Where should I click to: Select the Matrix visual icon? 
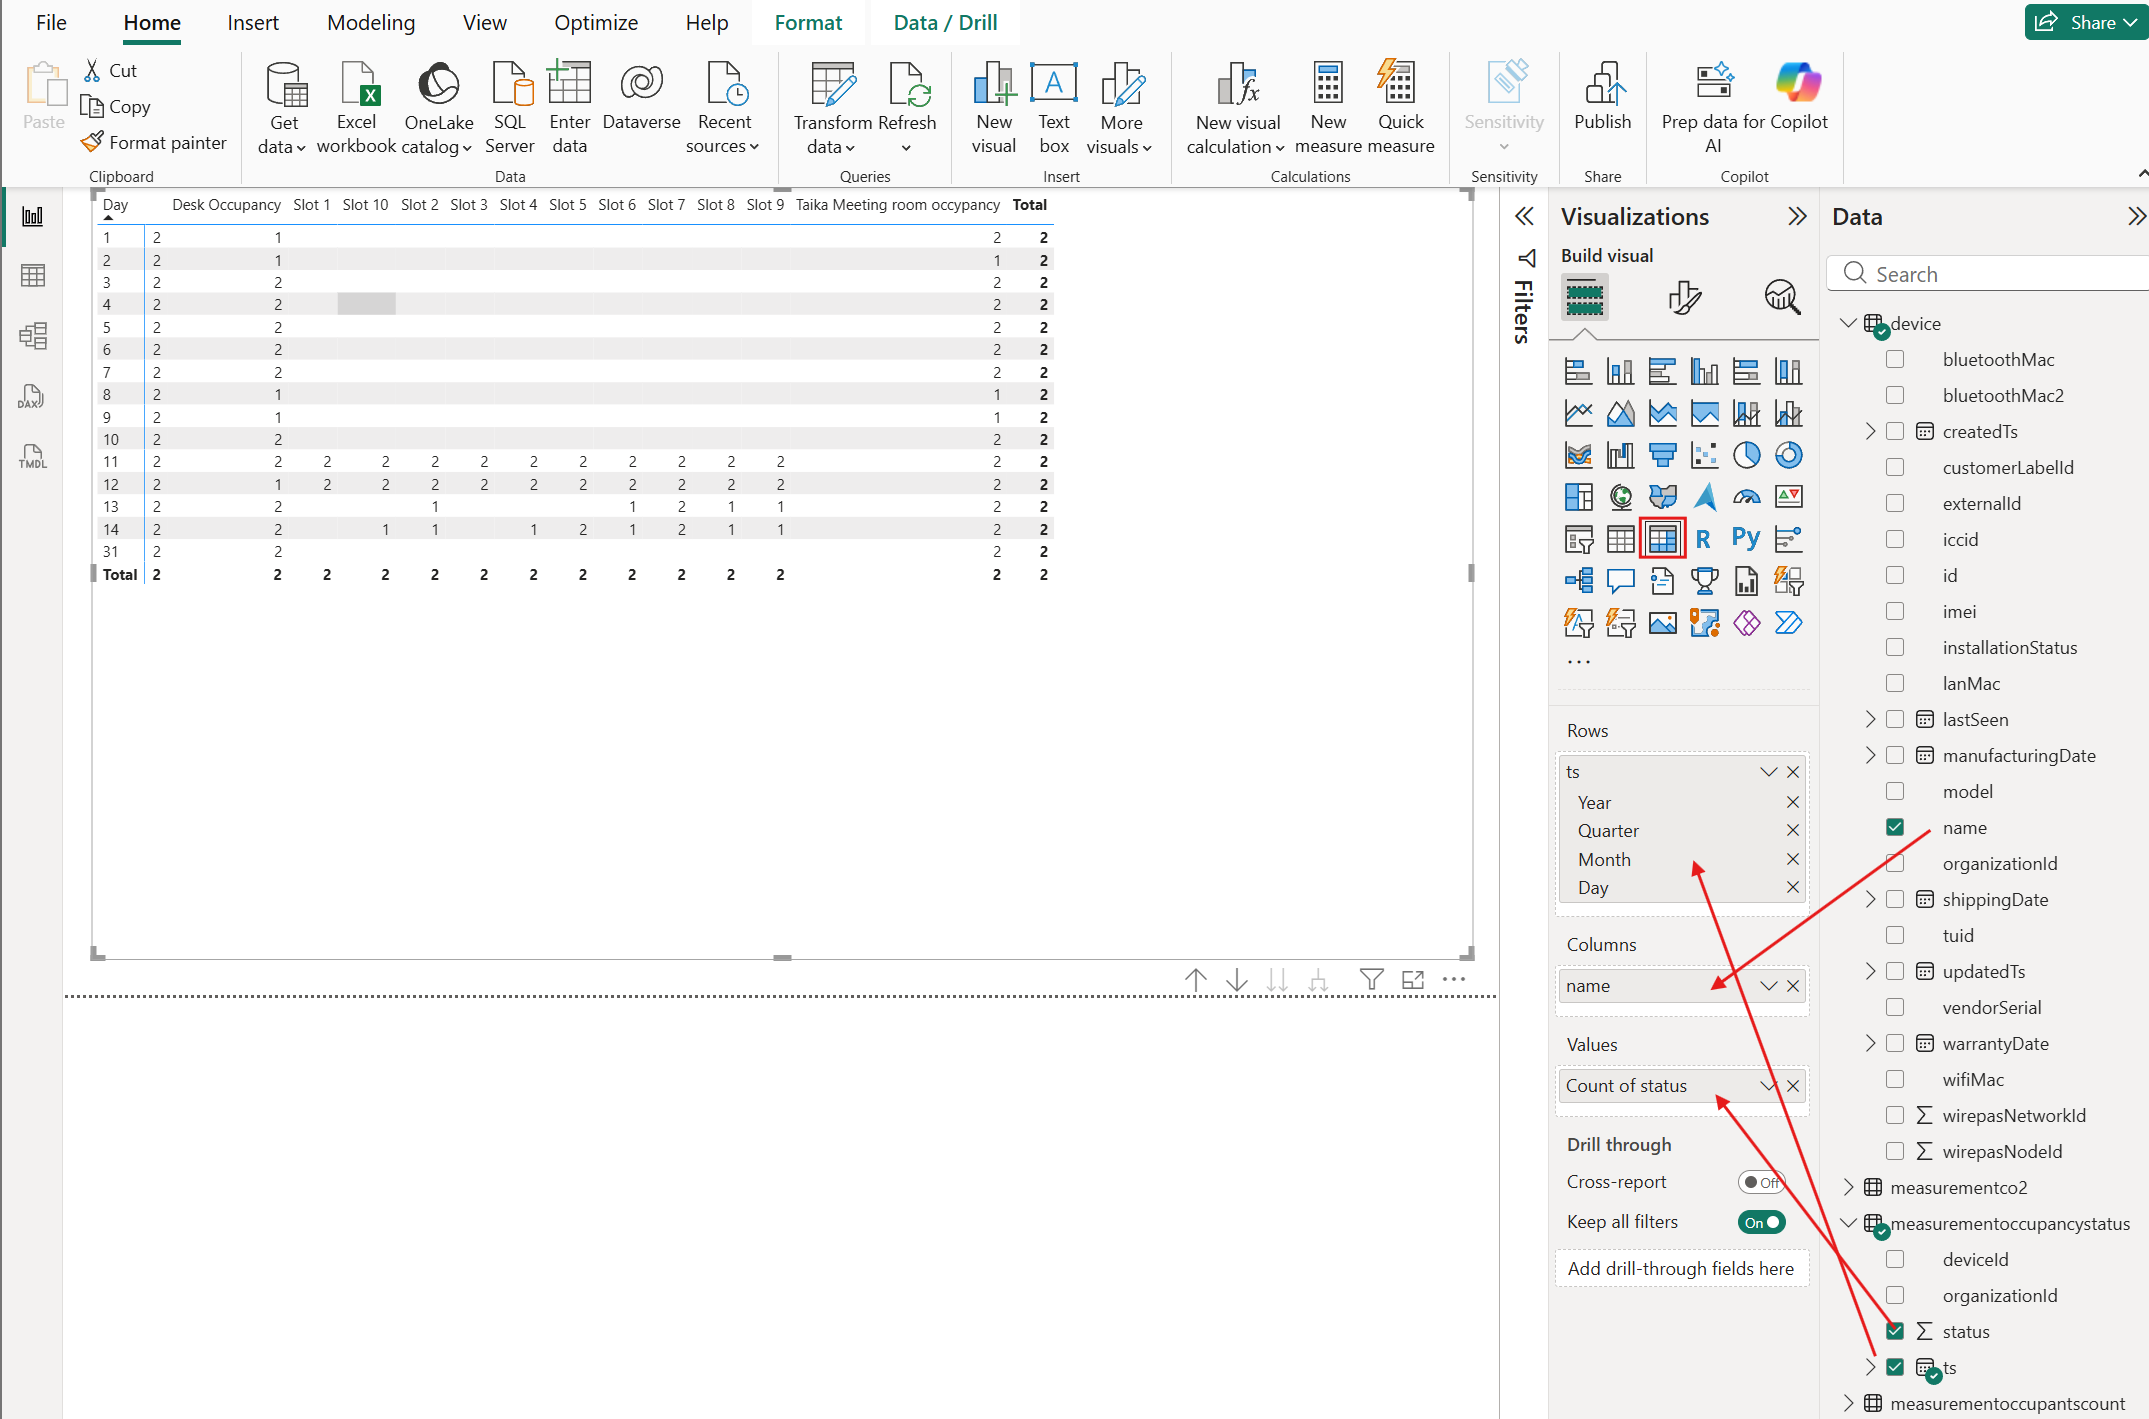coord(1662,539)
